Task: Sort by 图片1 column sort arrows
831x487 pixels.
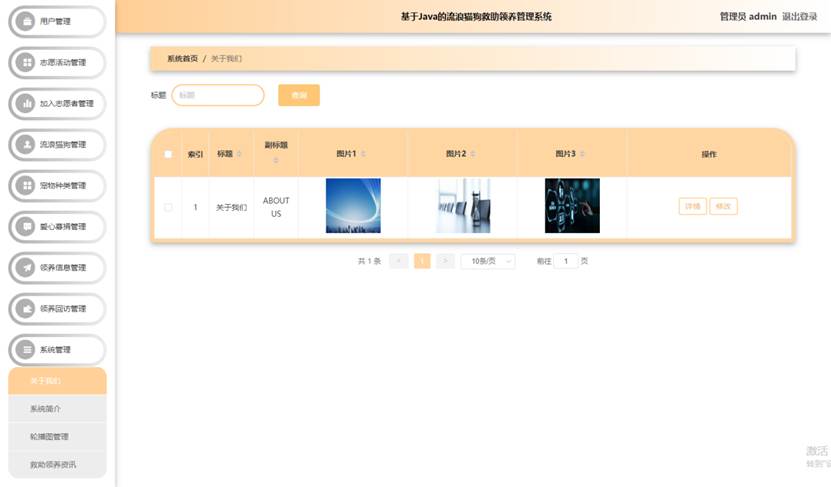Action: pyautogui.click(x=363, y=154)
